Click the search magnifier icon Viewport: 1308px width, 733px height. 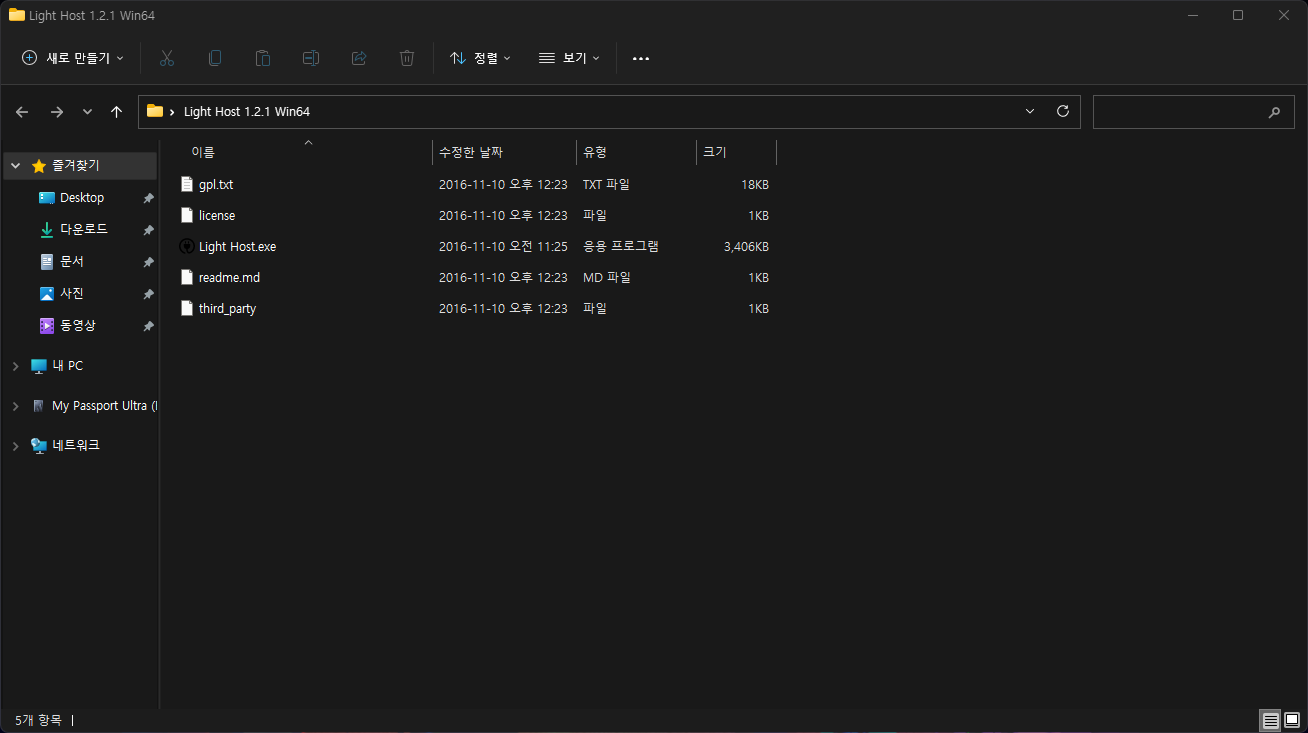click(1274, 112)
